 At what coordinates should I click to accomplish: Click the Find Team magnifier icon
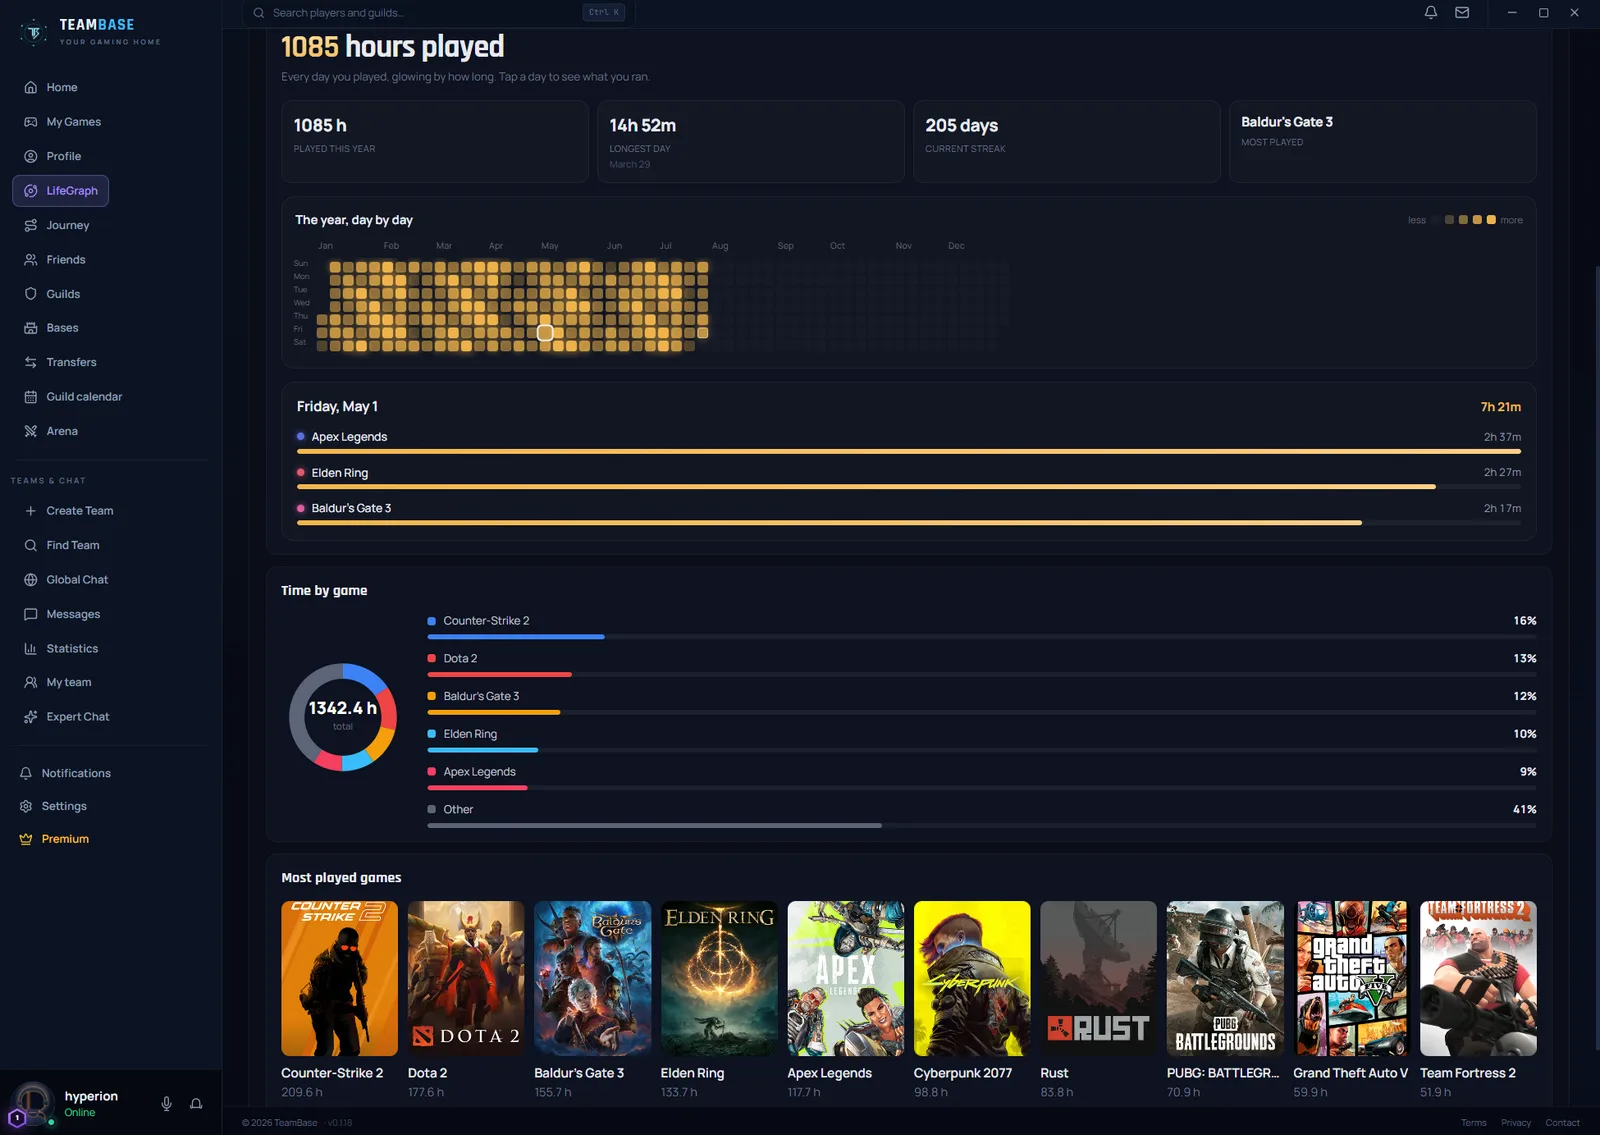pos(31,545)
